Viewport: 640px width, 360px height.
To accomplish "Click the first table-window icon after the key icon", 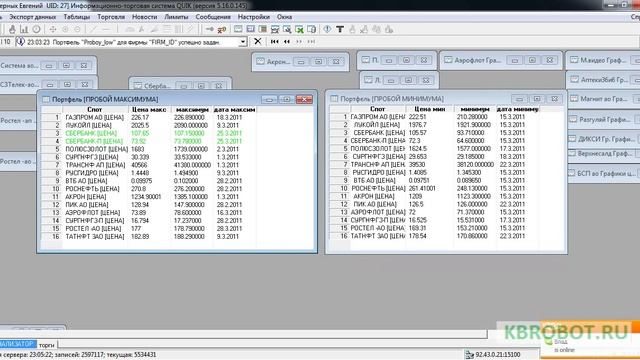I will (x=238, y=29).
